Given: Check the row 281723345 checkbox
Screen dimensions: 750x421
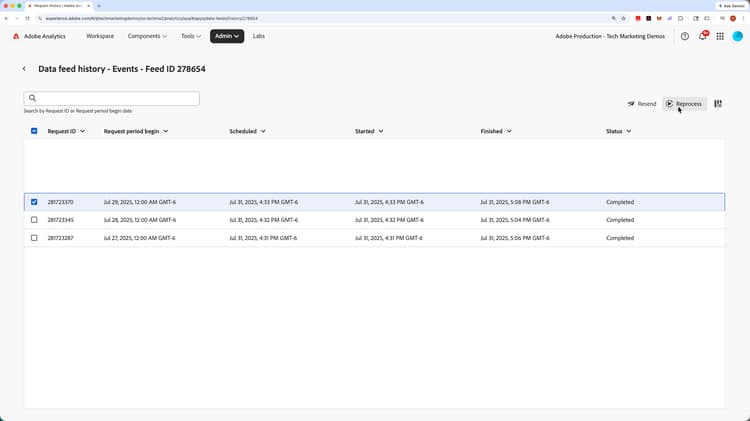Looking at the screenshot, I should (34, 220).
